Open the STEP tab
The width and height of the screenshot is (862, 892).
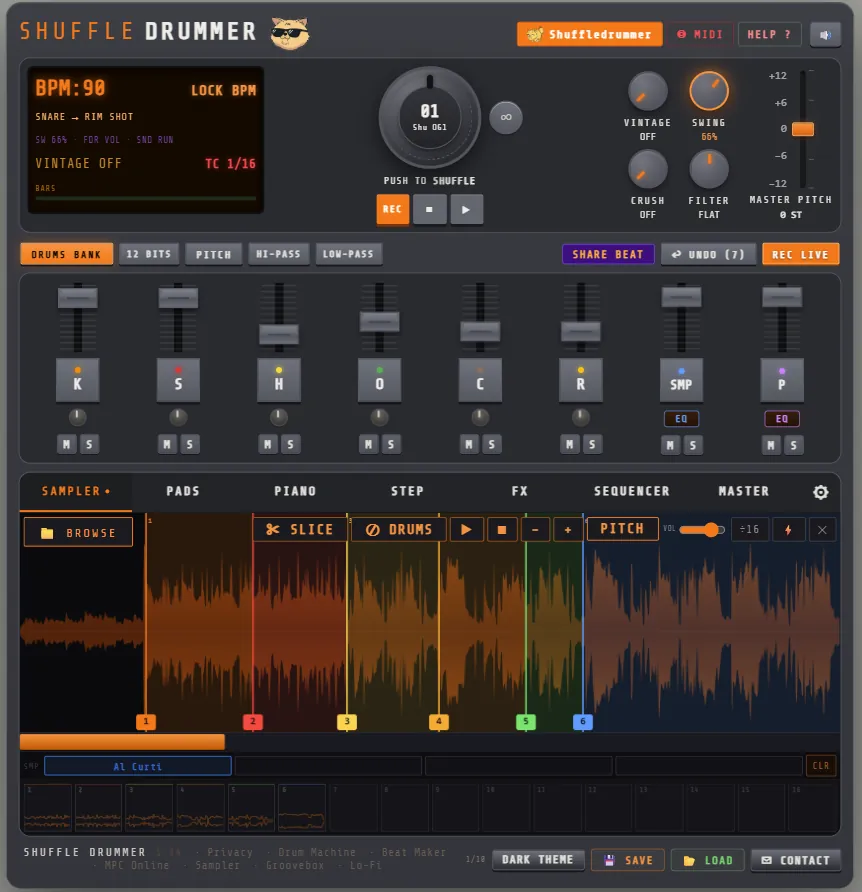(x=407, y=492)
